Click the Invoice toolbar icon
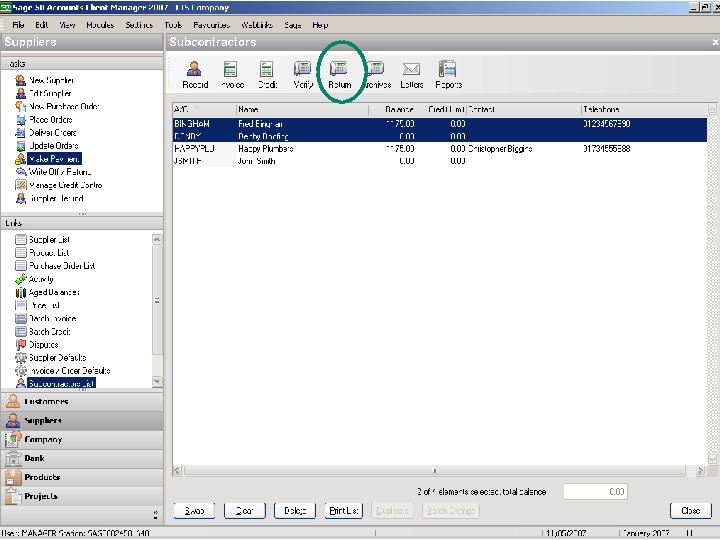 coord(232,75)
